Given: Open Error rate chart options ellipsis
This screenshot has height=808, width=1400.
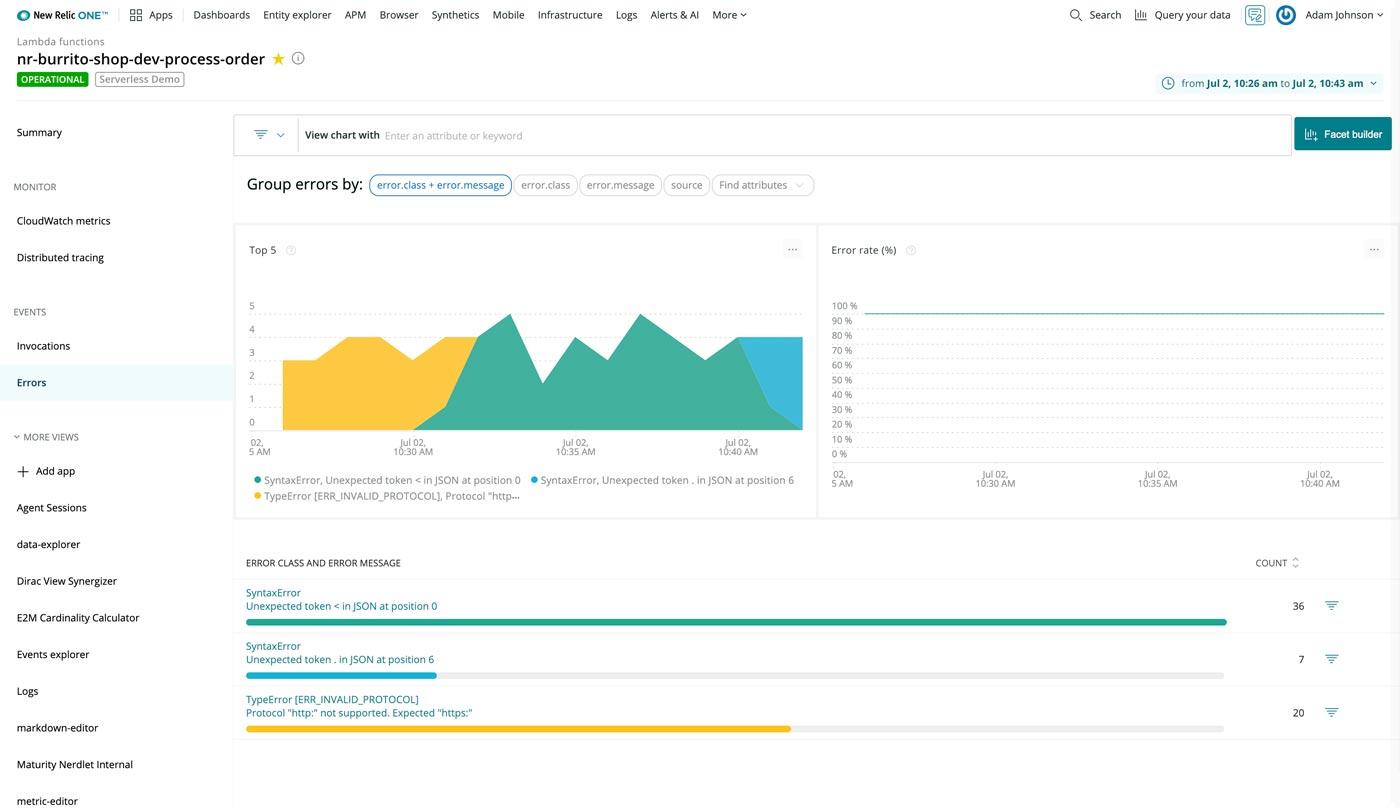Looking at the screenshot, I should point(1374,250).
